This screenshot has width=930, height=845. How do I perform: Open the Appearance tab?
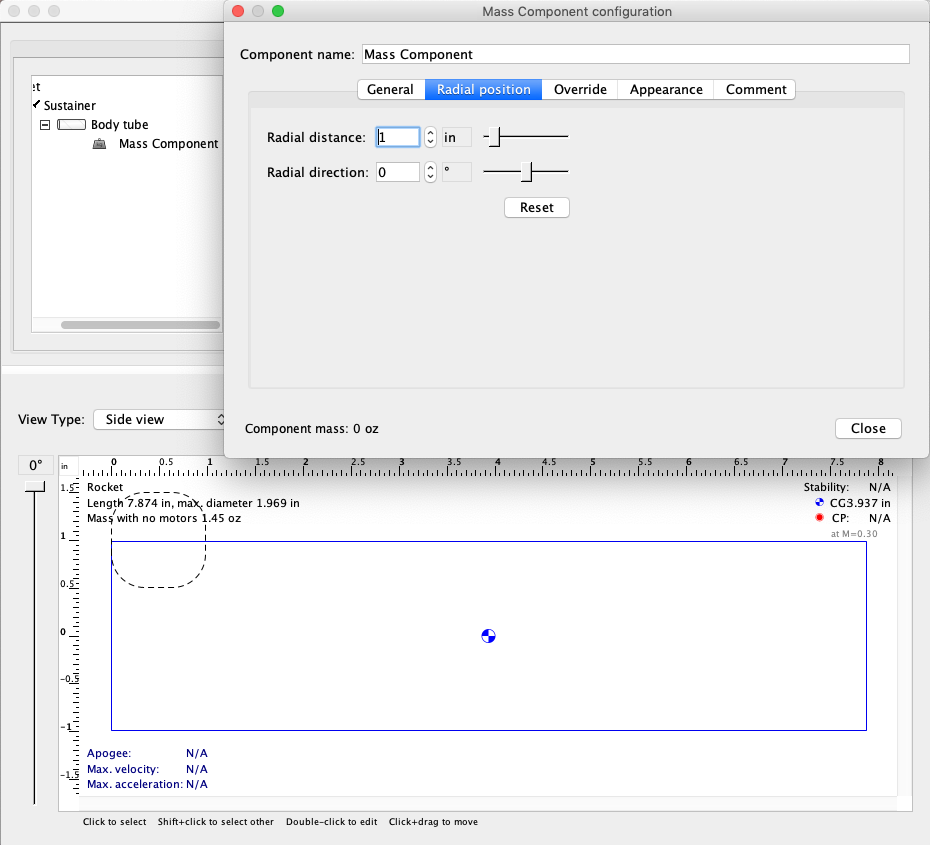665,89
